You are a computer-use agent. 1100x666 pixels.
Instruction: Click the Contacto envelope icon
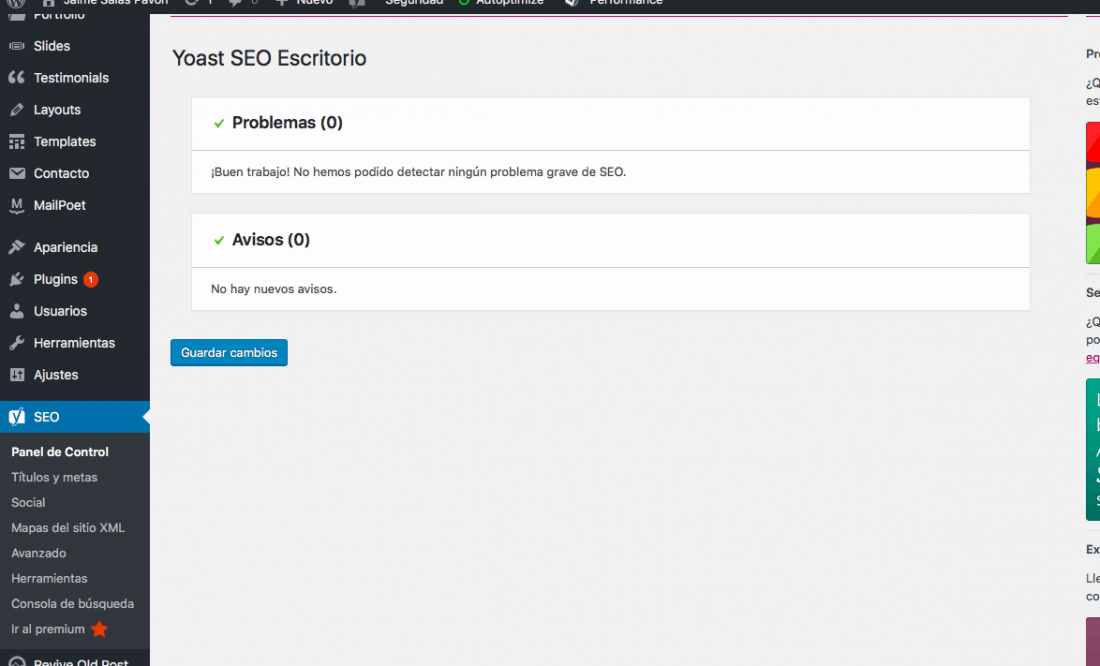[17, 173]
